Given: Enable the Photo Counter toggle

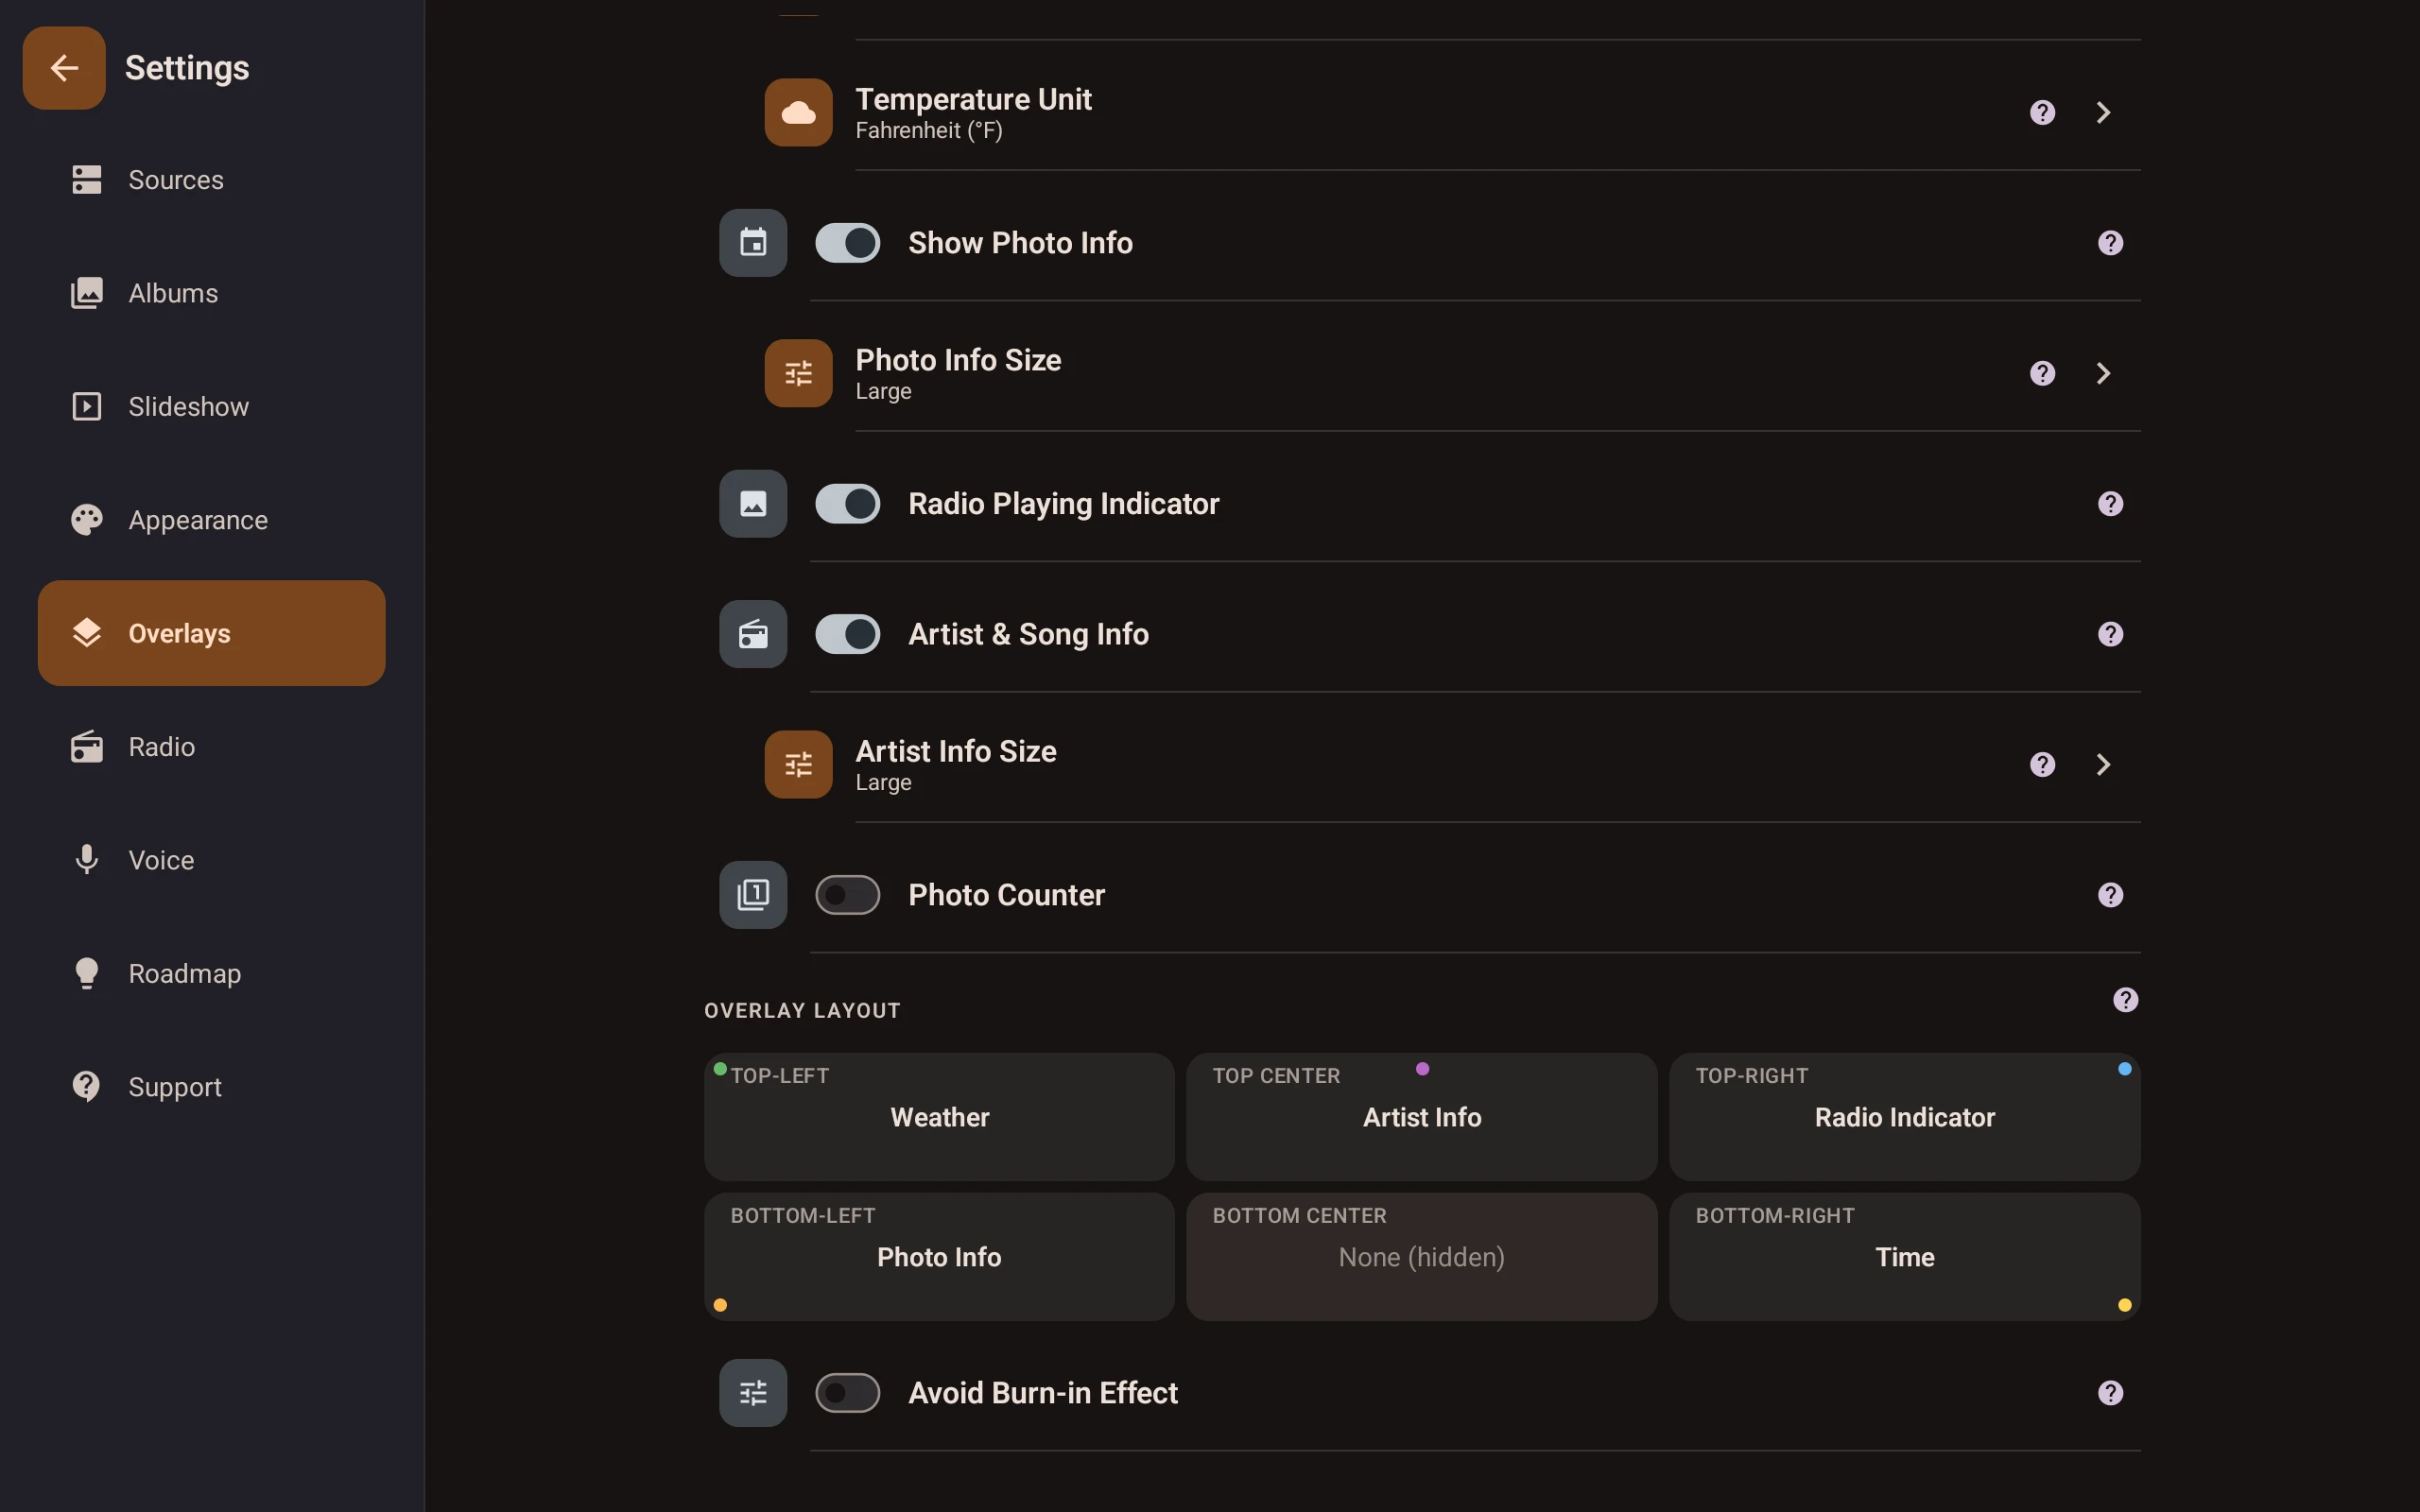Looking at the screenshot, I should 847,895.
